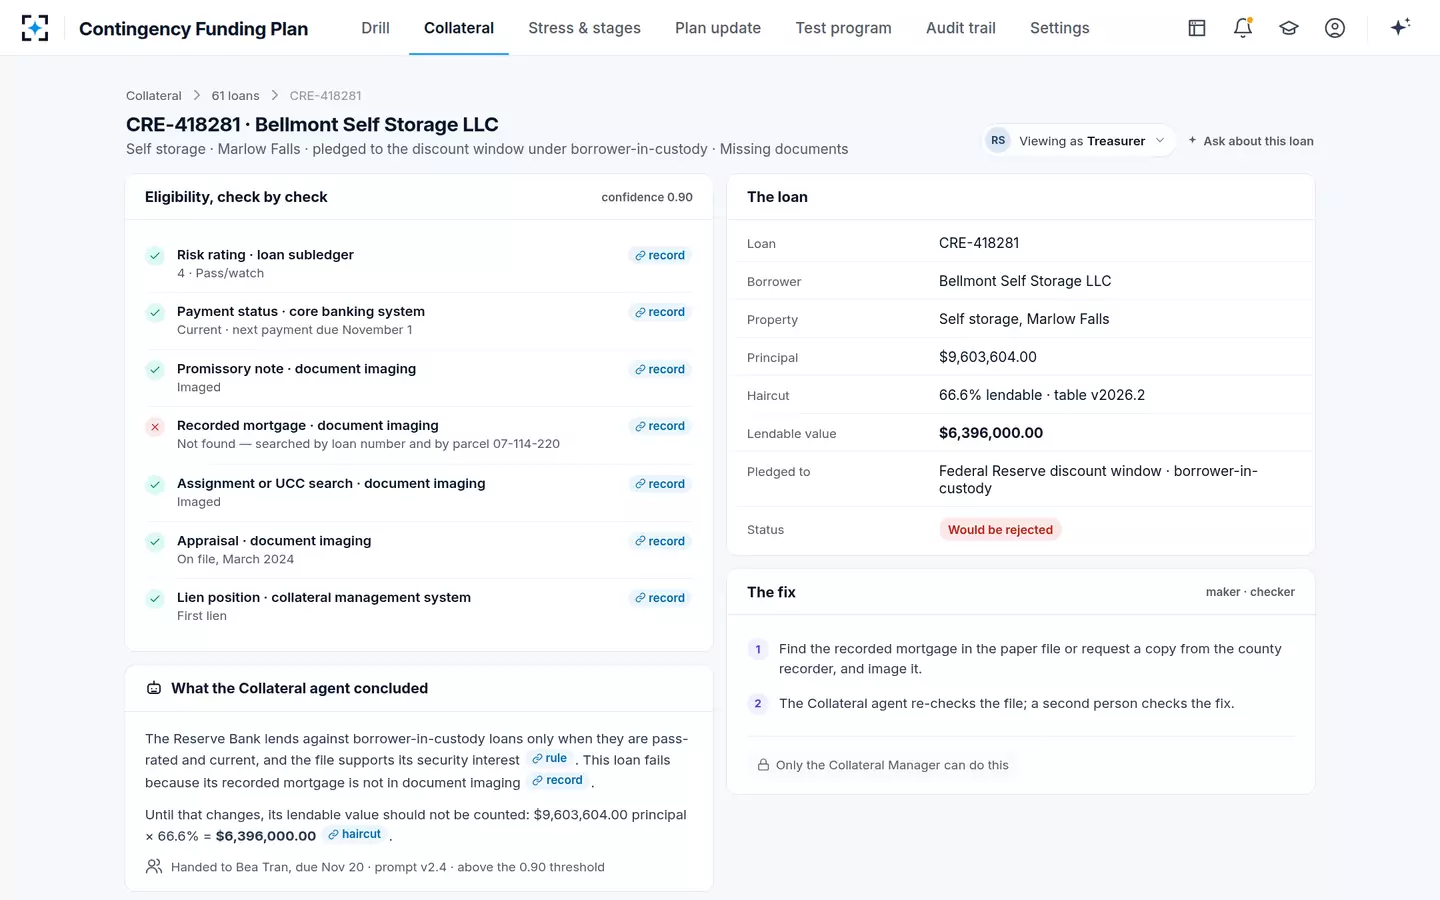Open the Settings tab
Screen dimensions: 1440x900
[1060, 28]
